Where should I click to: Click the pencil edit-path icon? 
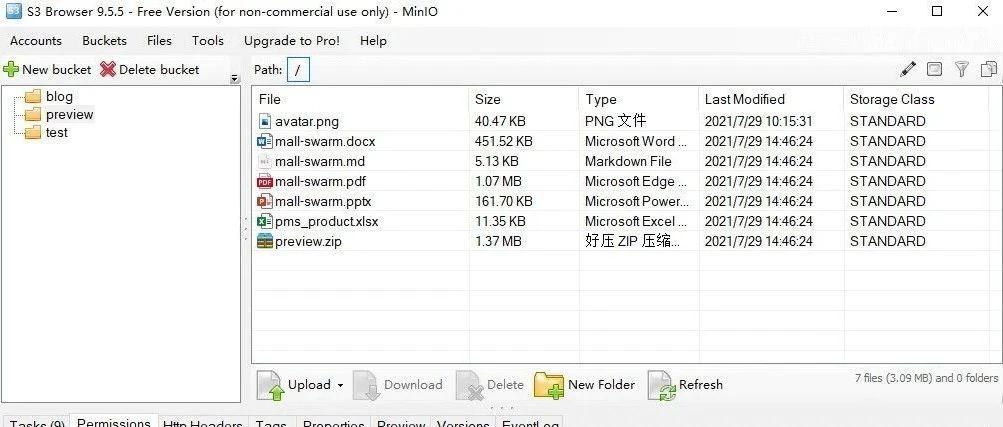click(x=908, y=69)
